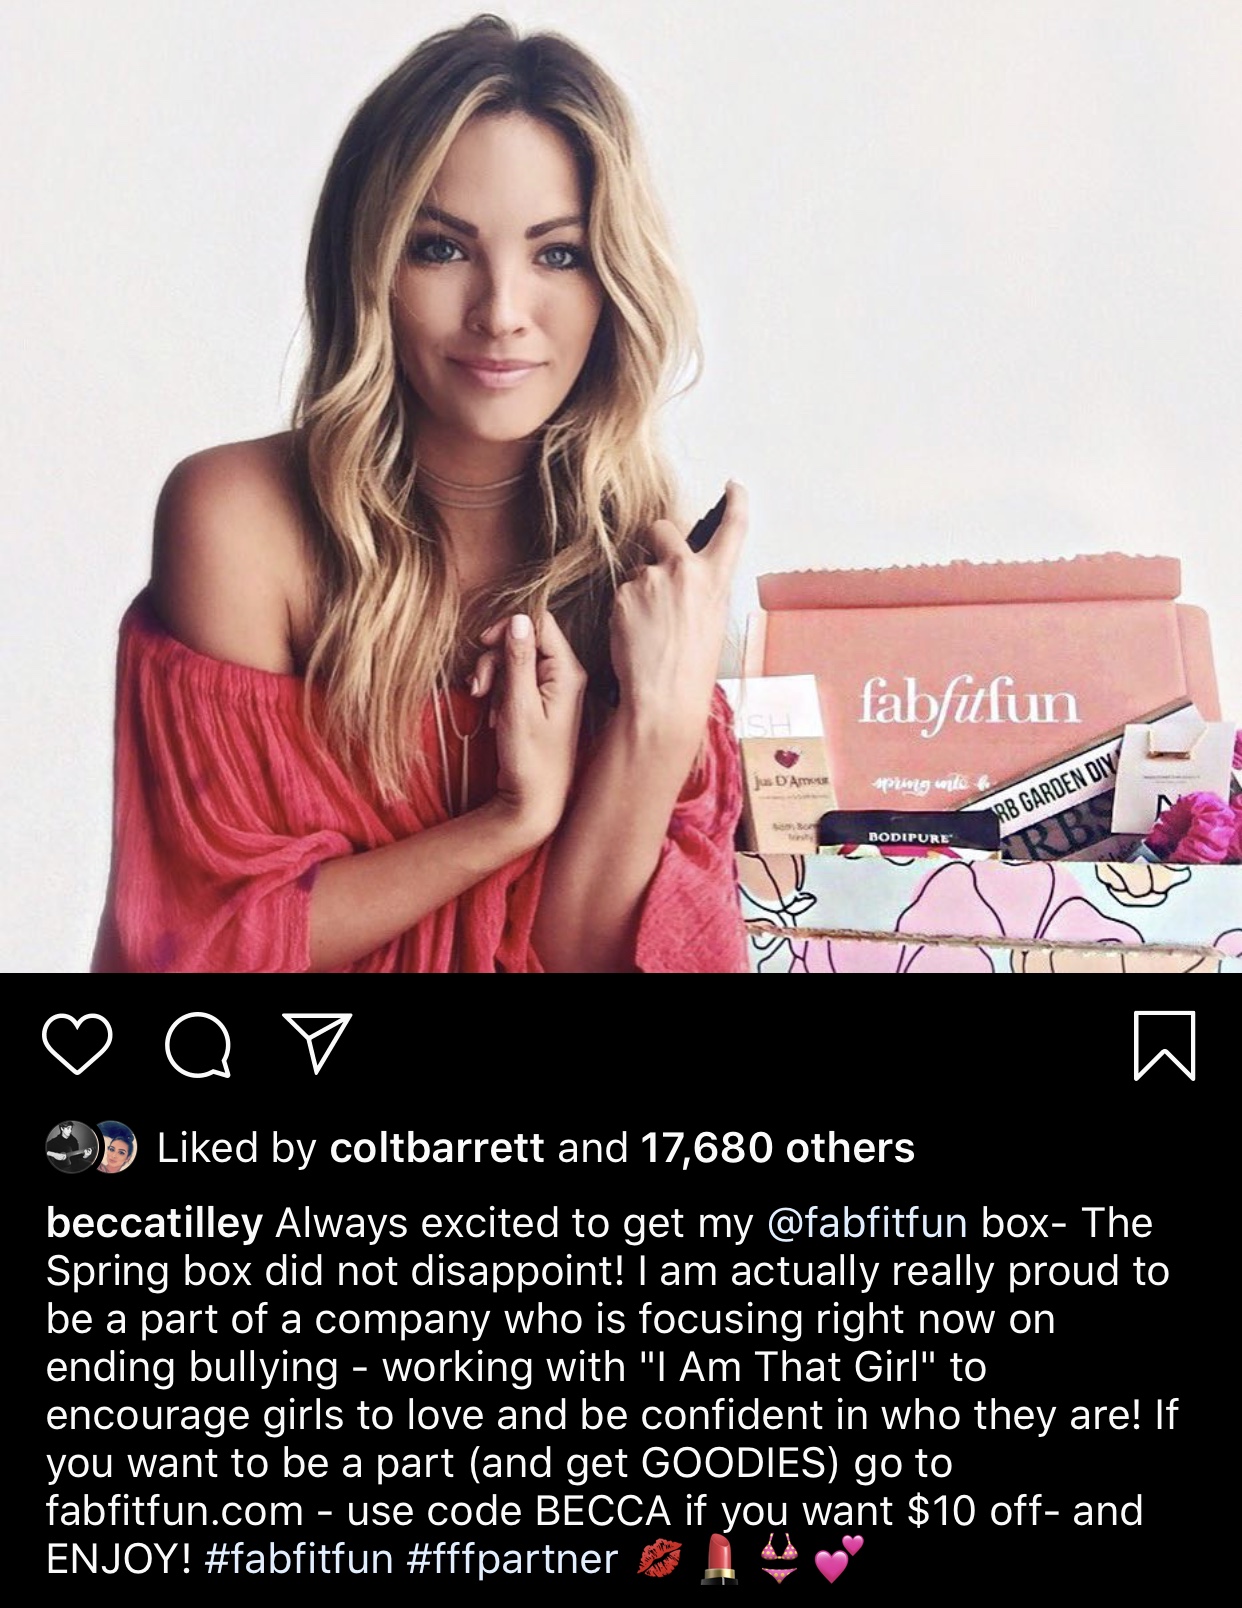The image size is (1242, 1608).
Task: Open the @fabfitfun mention
Action: pyautogui.click(x=867, y=1223)
